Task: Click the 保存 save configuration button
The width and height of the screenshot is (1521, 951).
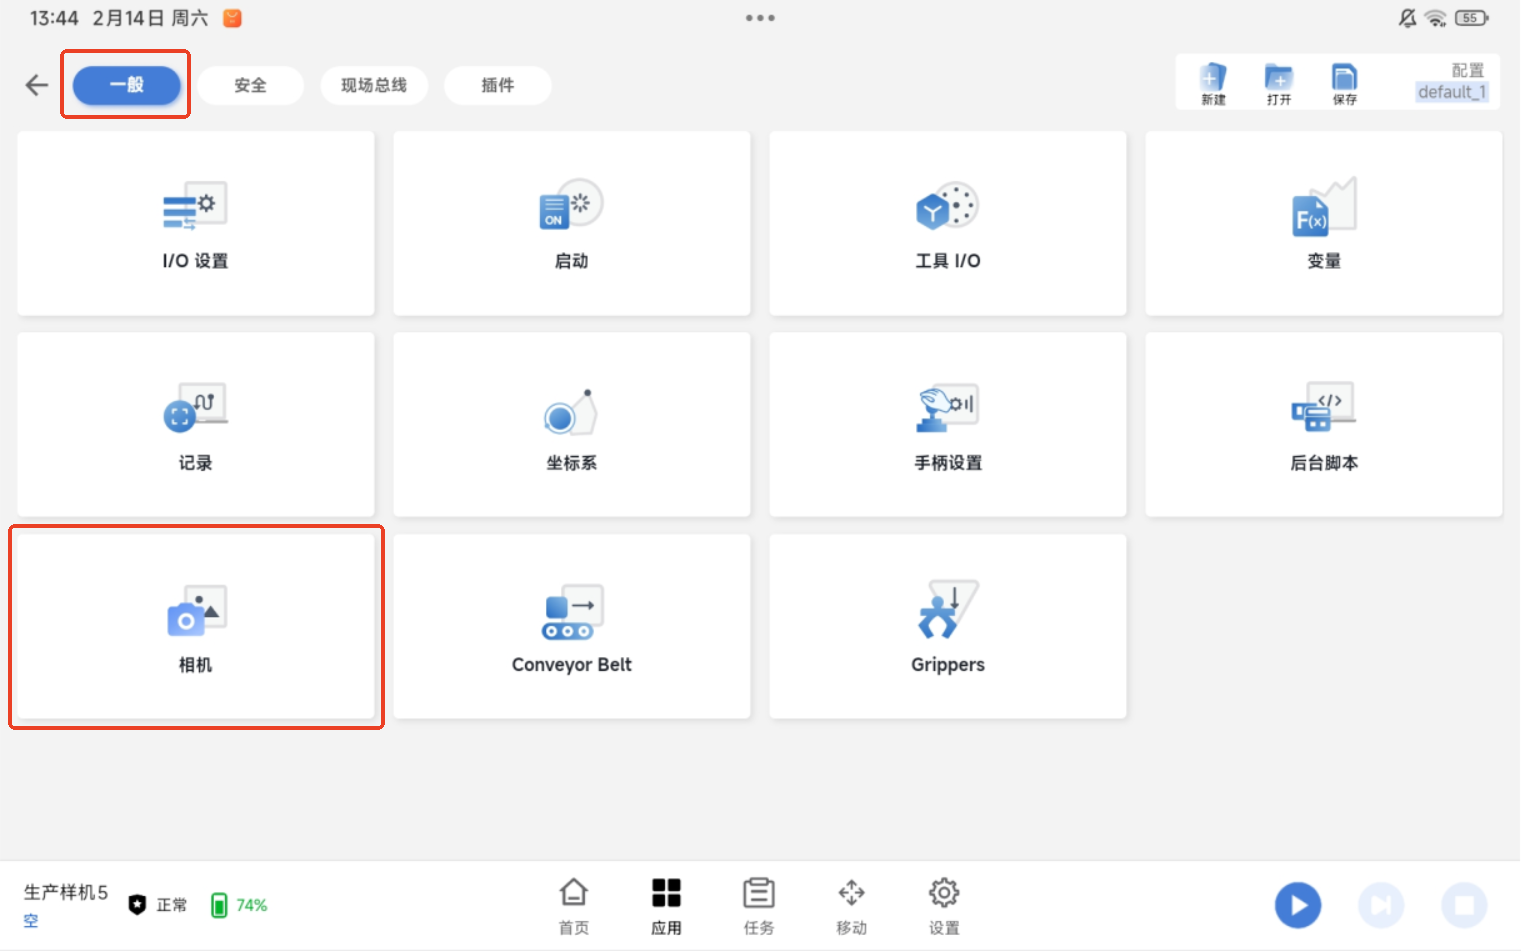Action: click(1345, 83)
